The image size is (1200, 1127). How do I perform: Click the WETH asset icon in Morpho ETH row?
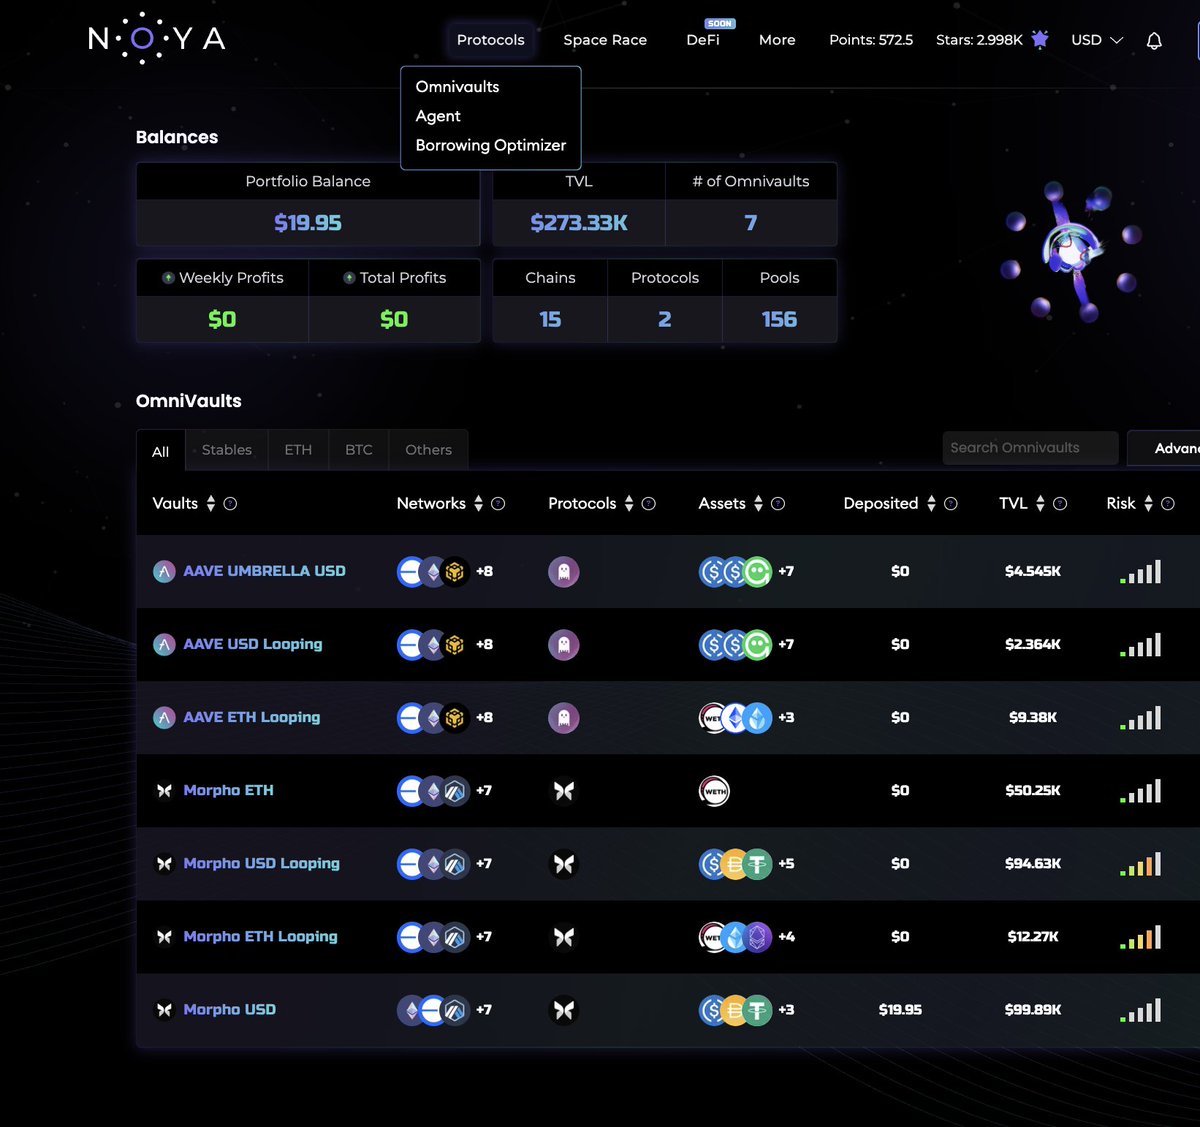714,791
